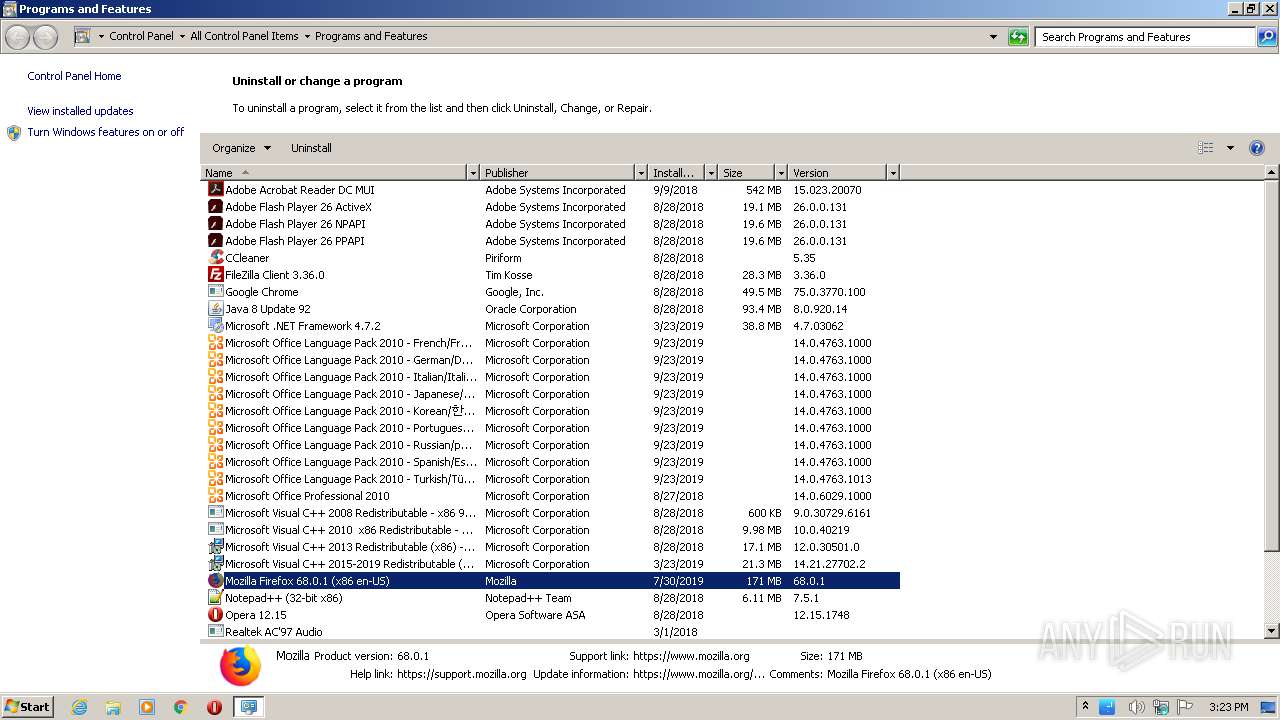Expand the Control Panel breadcrumb arrow
Viewport: 1280px width, 720px height.
tap(182, 36)
